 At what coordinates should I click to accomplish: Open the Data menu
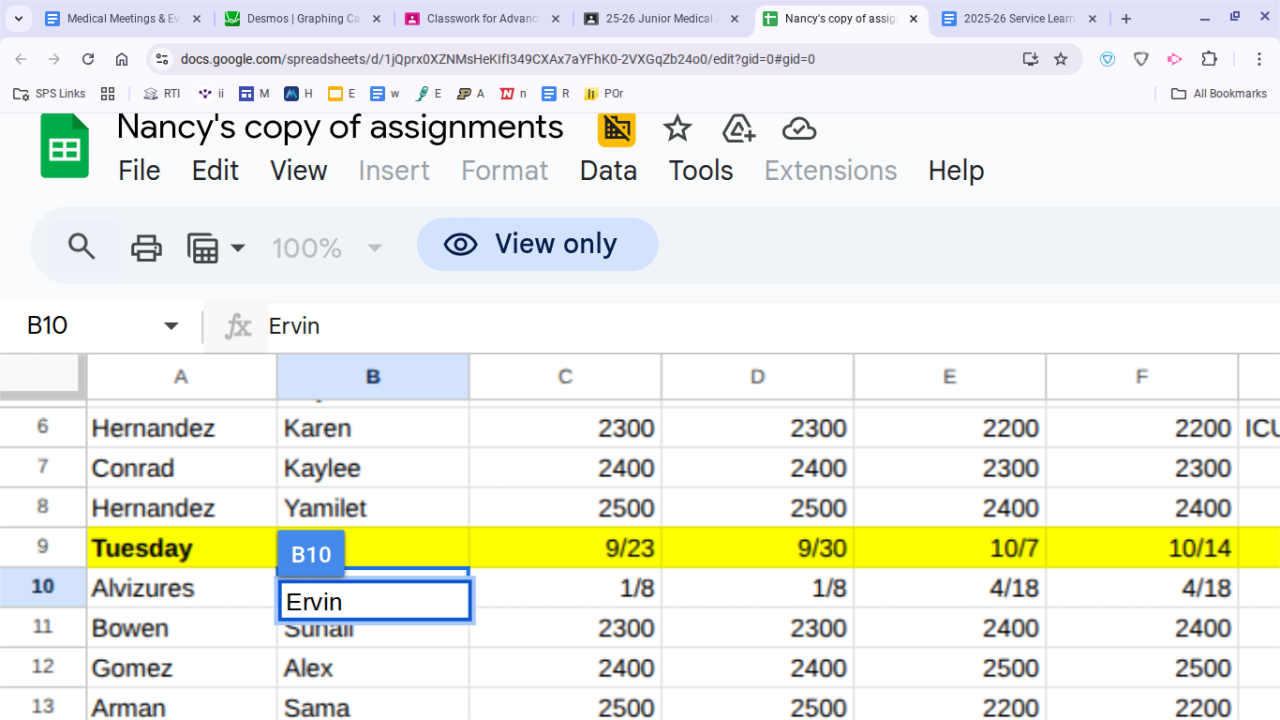pos(608,171)
